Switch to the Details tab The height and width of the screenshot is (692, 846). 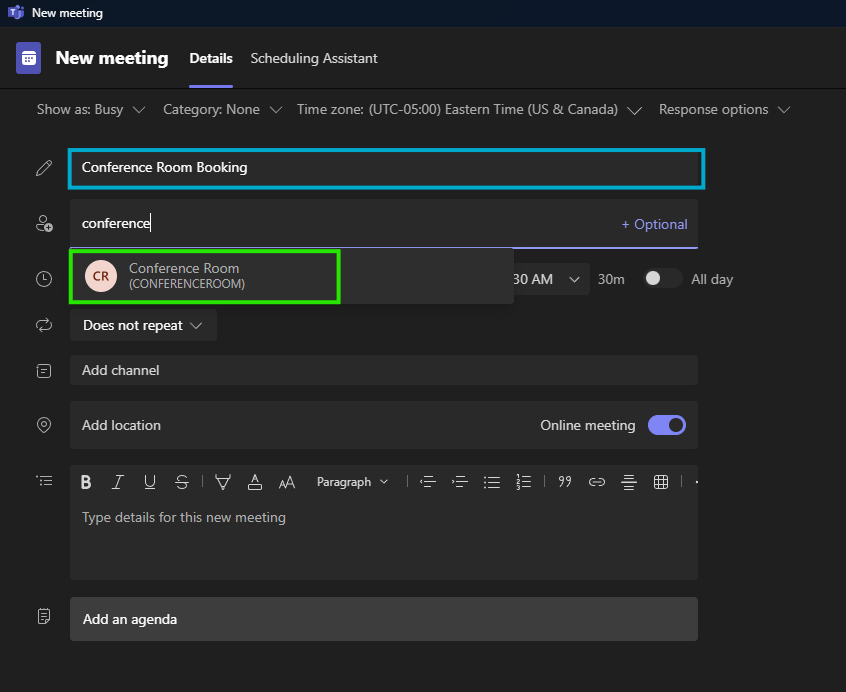pos(211,58)
